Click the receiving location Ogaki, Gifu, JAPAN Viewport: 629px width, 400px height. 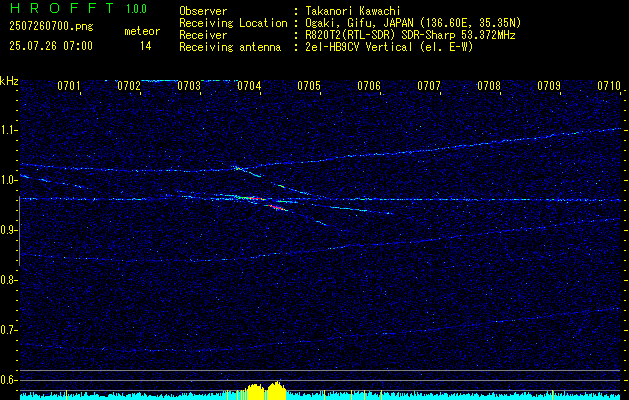pyautogui.click(x=359, y=23)
